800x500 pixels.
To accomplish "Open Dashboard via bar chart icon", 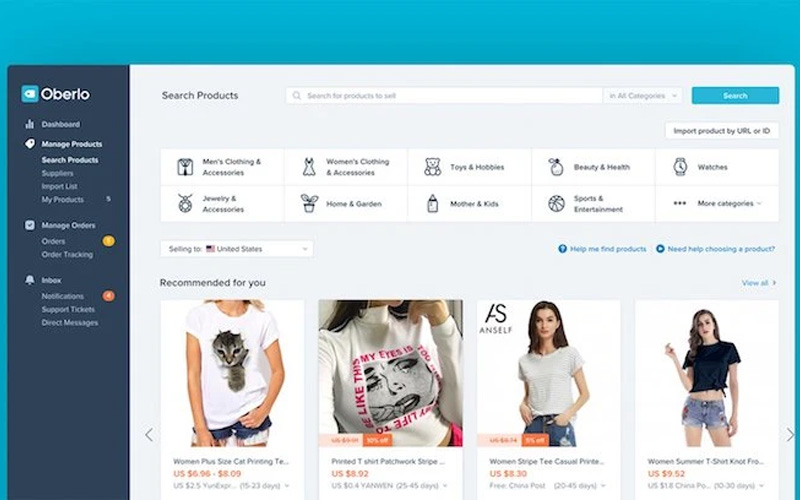I will 30,124.
